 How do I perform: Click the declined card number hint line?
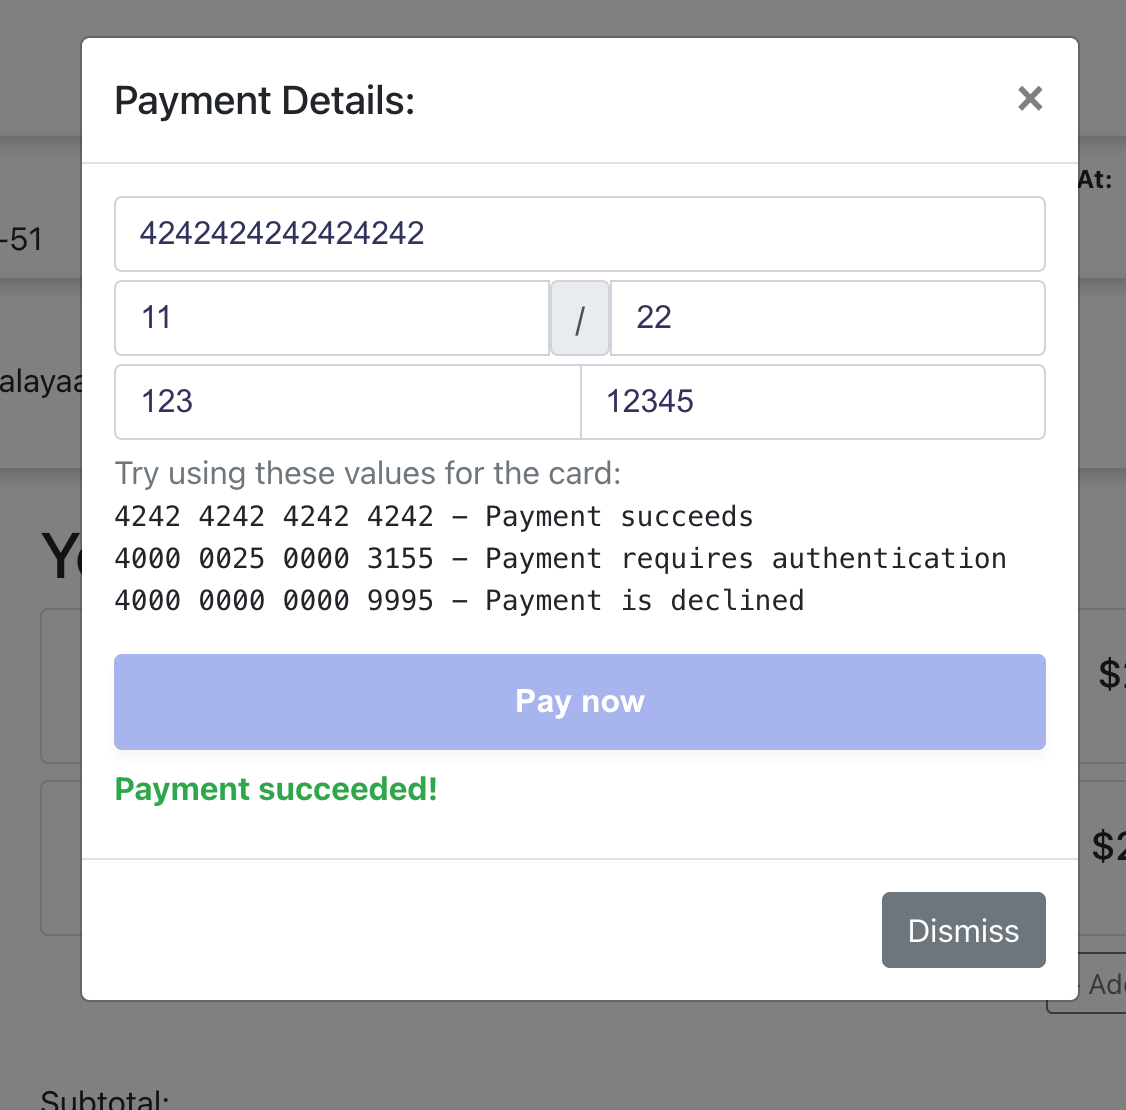[x=459, y=600]
